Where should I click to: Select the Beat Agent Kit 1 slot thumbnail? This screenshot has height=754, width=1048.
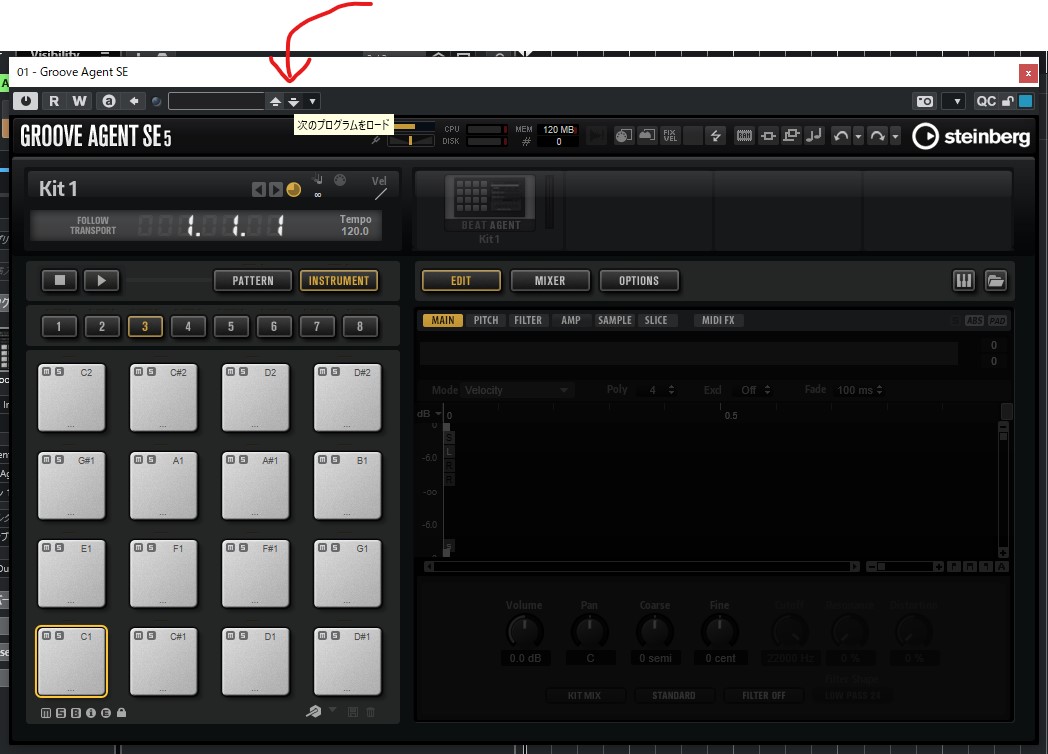tap(490, 204)
